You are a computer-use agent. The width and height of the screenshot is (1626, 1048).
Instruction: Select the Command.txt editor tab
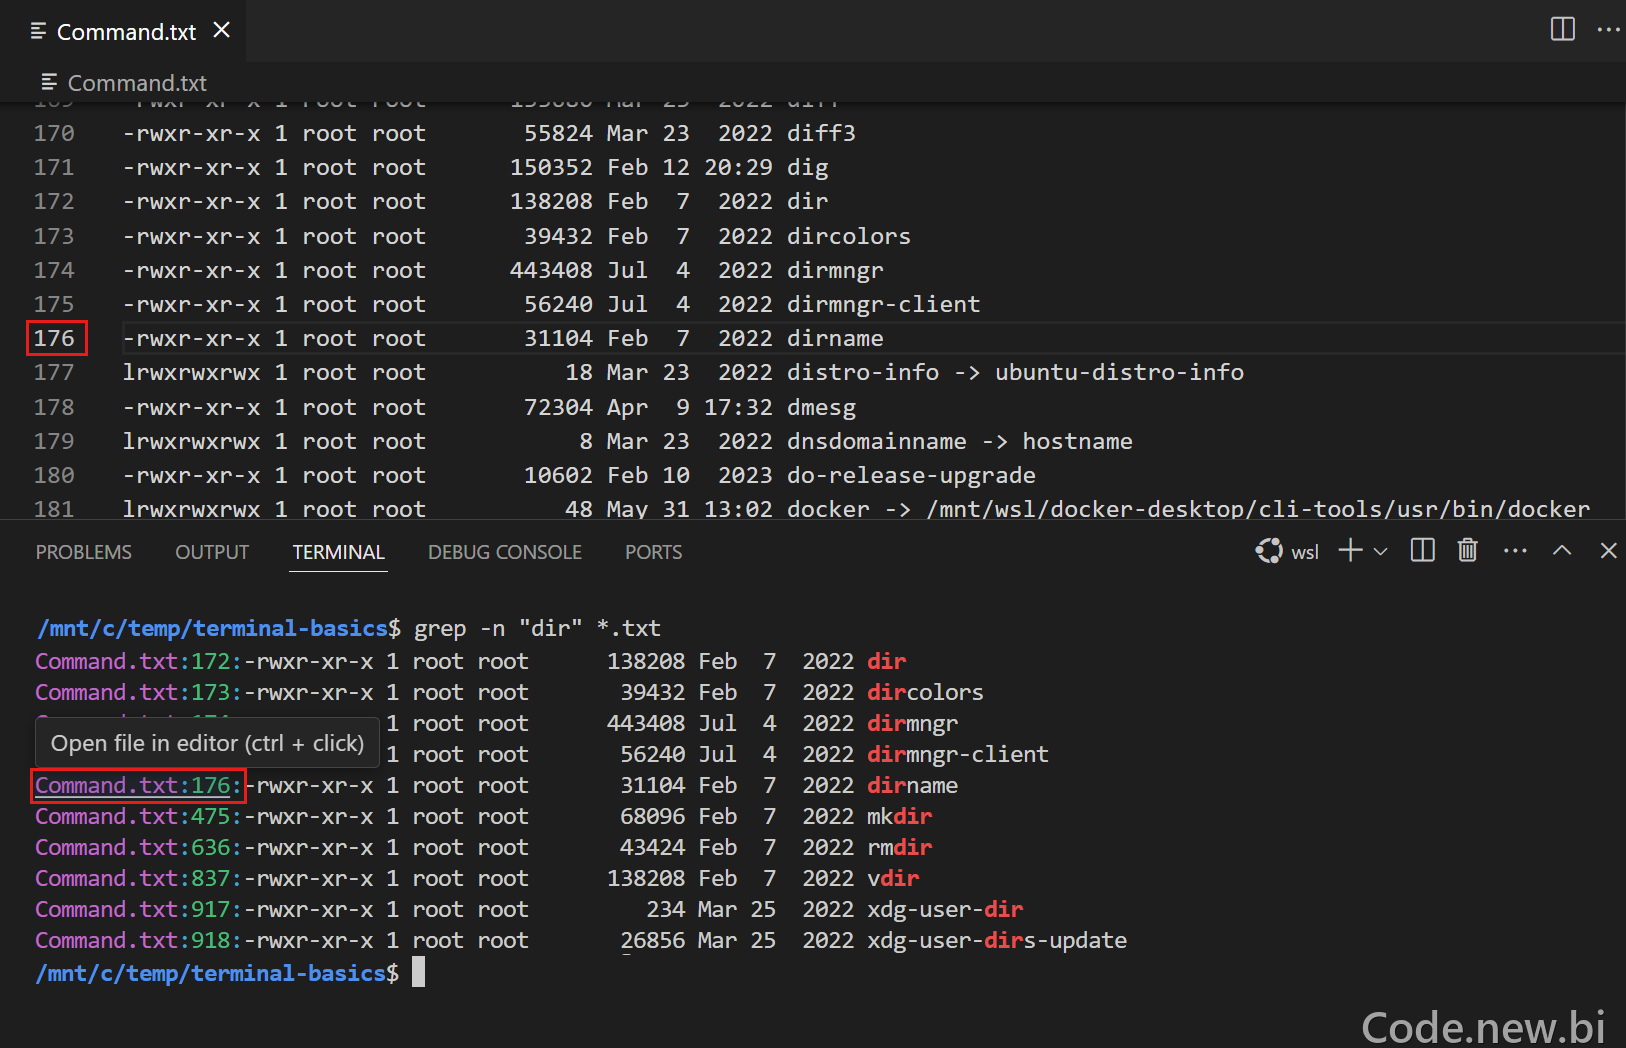tap(123, 31)
